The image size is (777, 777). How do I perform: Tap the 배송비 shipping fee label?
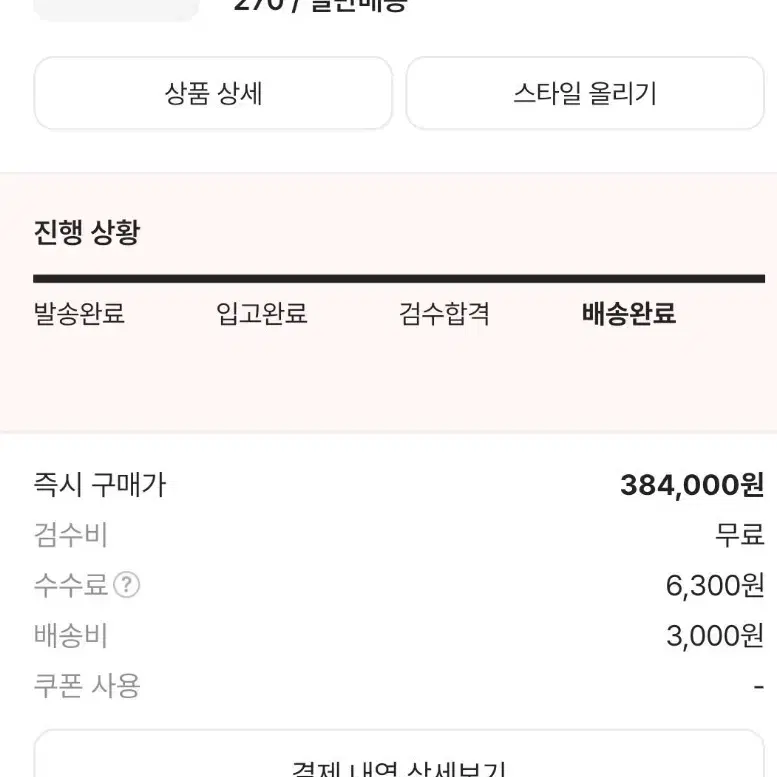70,635
